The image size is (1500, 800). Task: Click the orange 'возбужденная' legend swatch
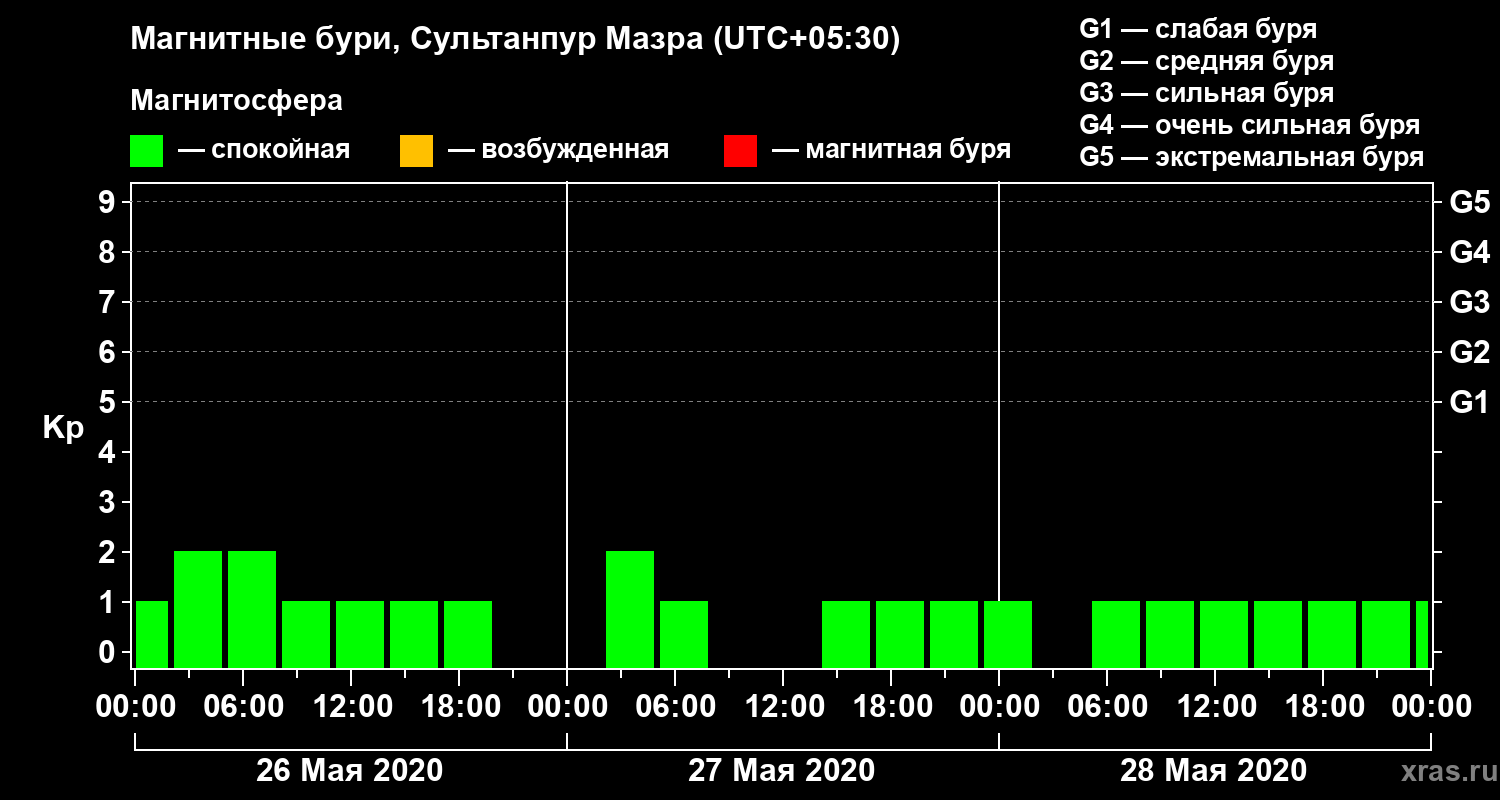click(416, 151)
